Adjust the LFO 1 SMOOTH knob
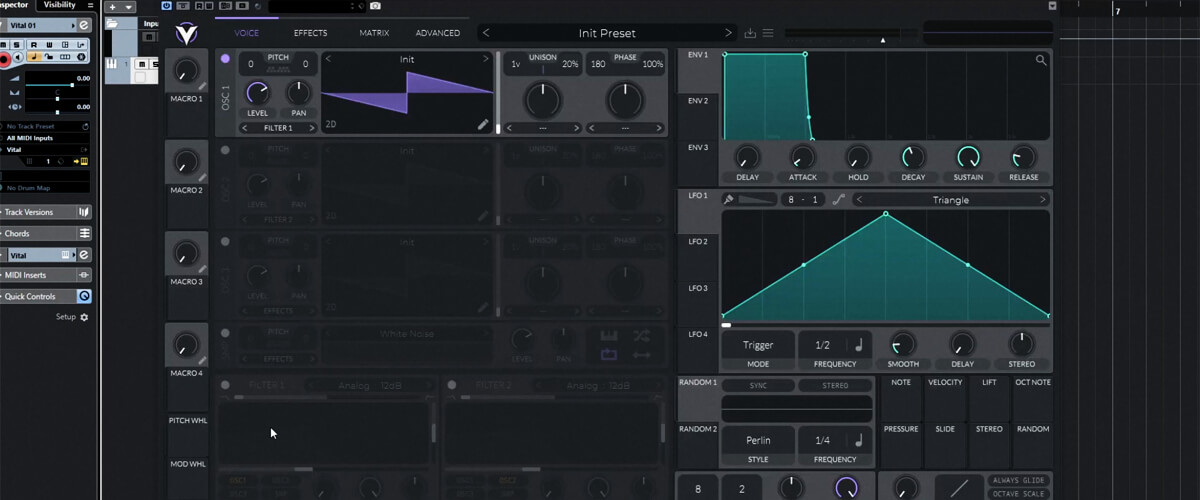The height and width of the screenshot is (500, 1200). point(903,345)
